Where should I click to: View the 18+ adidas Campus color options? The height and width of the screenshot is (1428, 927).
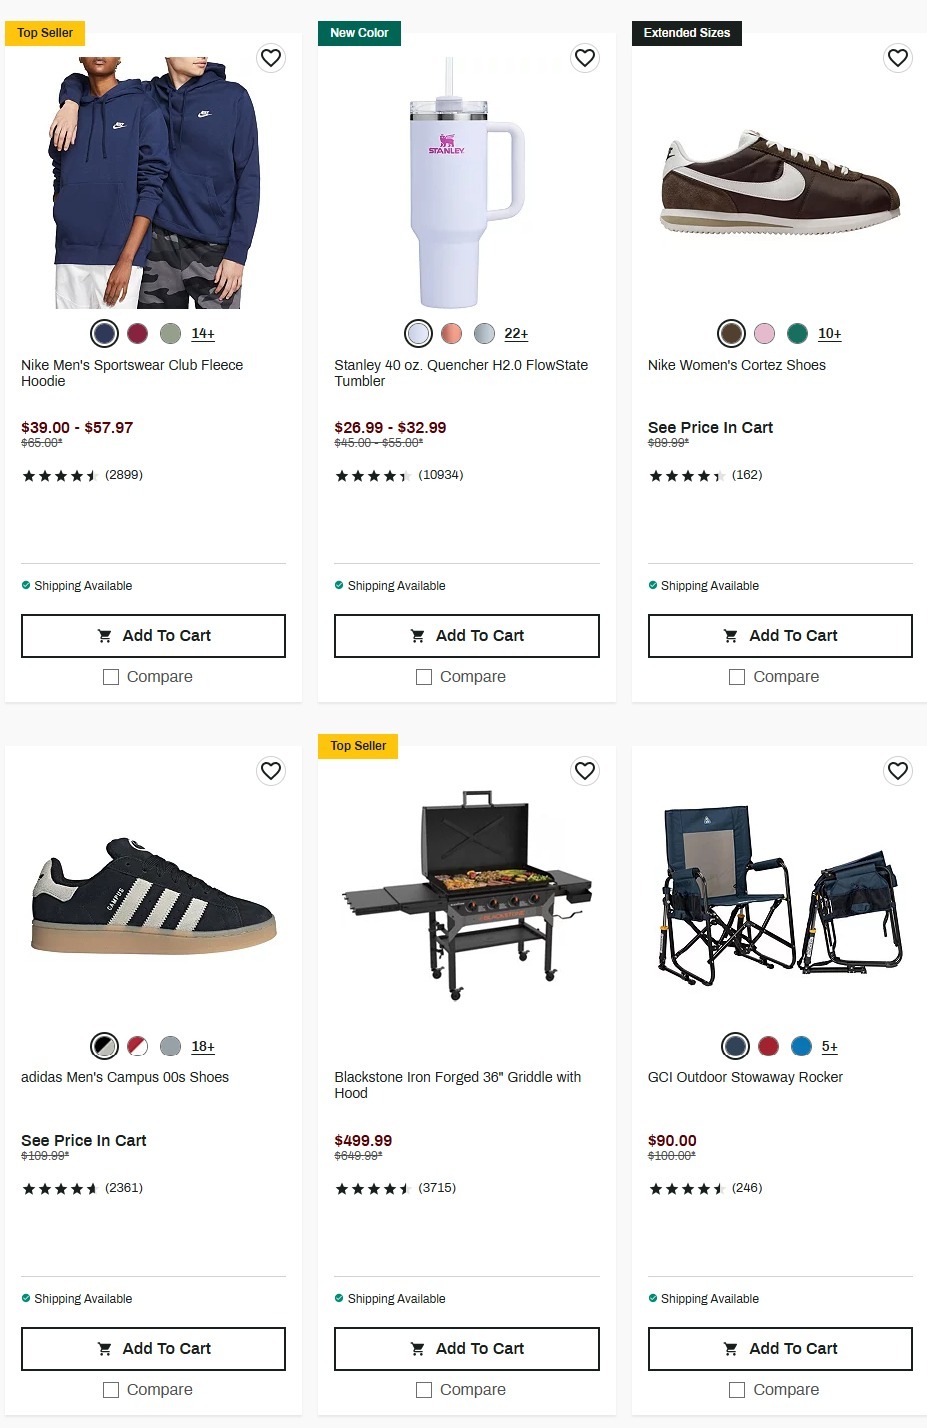pyautogui.click(x=203, y=1047)
